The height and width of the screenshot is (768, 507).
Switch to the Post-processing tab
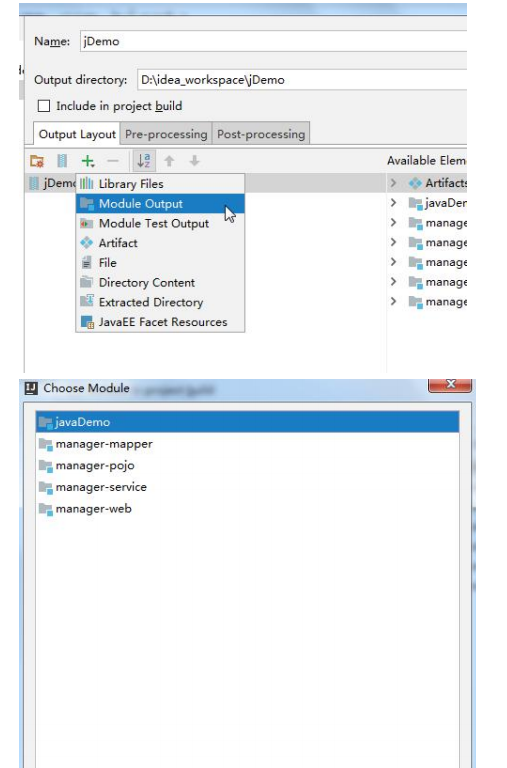261,134
